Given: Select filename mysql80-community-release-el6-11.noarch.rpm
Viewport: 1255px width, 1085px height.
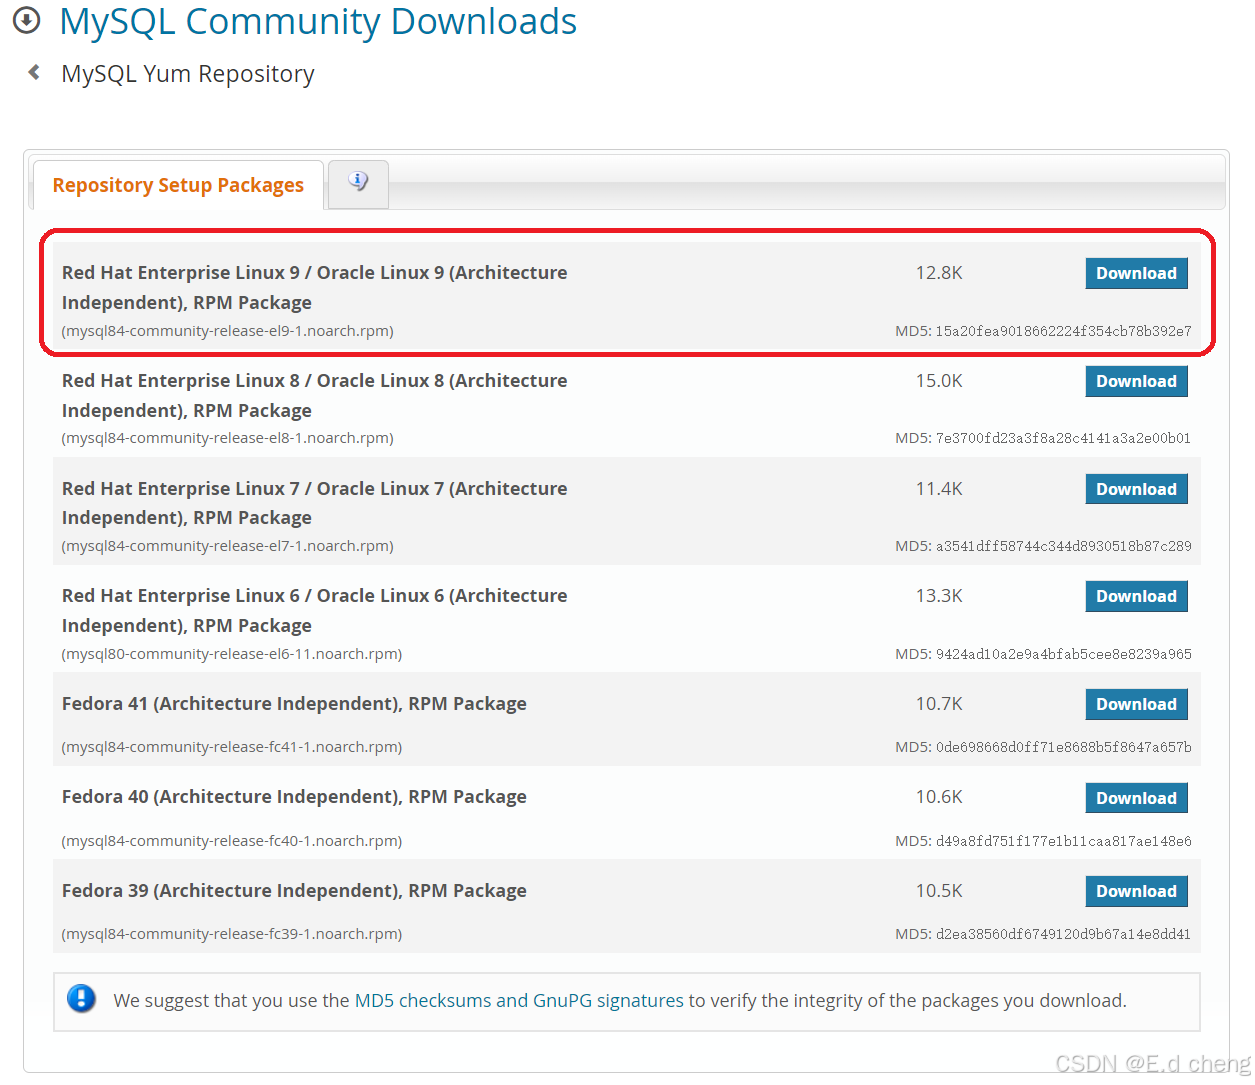Looking at the screenshot, I should pos(231,654).
